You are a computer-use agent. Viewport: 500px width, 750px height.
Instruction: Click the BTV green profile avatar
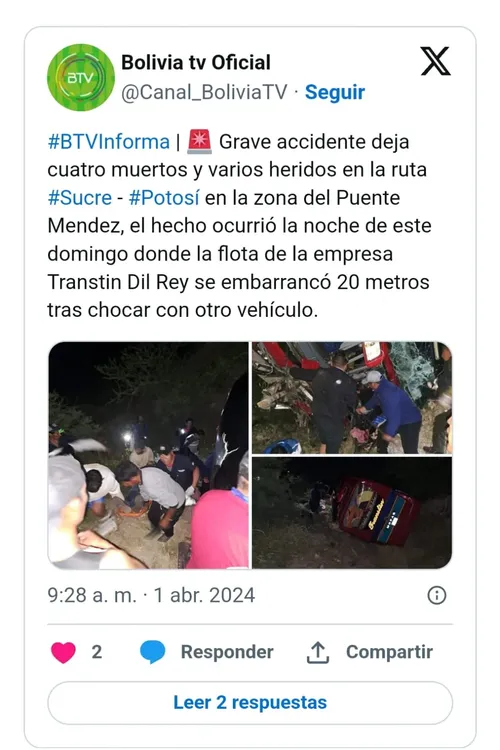tap(81, 77)
